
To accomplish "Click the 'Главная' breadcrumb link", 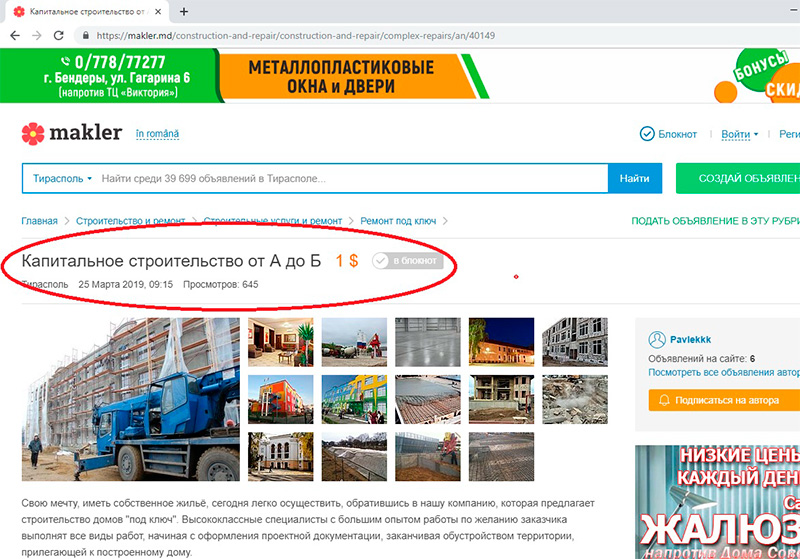I will click(39, 221).
